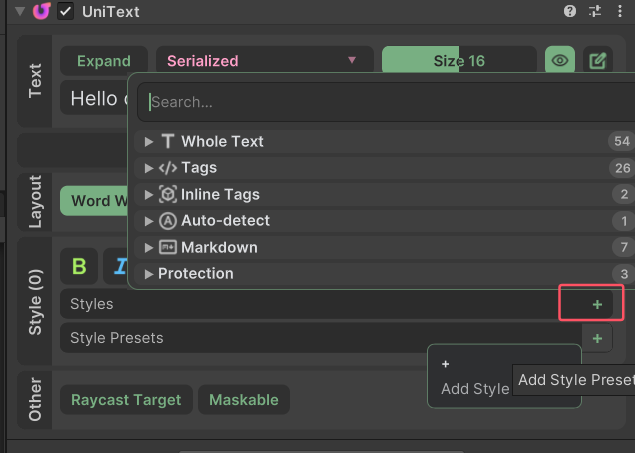This screenshot has height=453, width=635.
Task: Click Add Style in the popup
Action: [x=475, y=389]
